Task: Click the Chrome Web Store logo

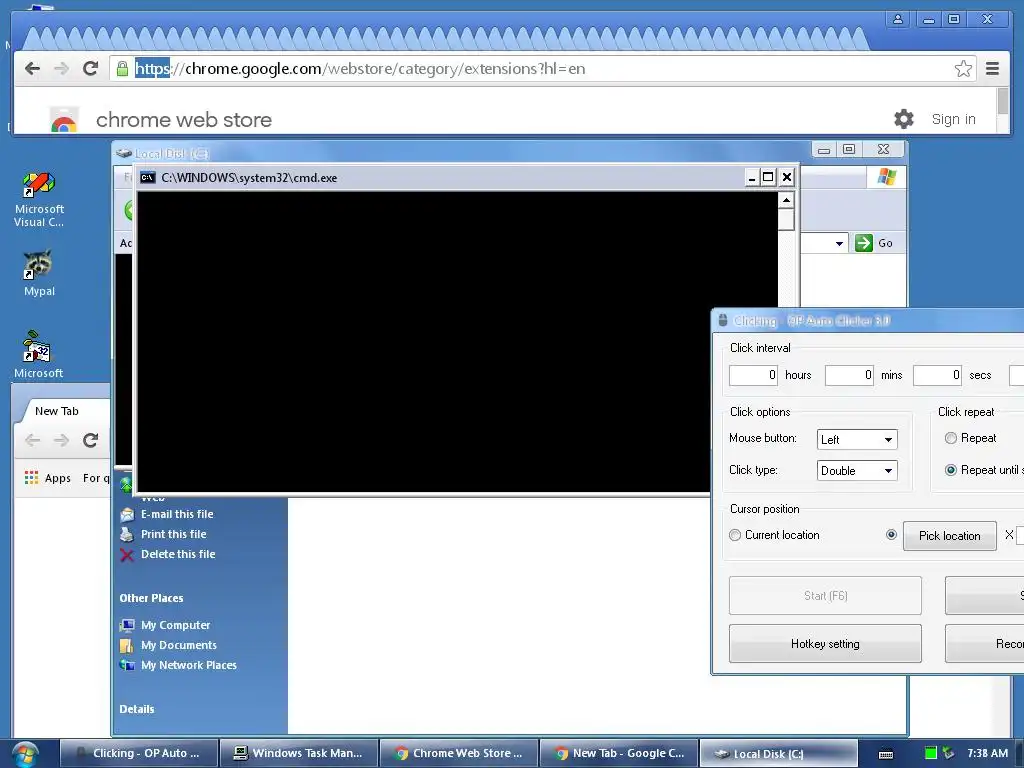Action: [x=64, y=120]
